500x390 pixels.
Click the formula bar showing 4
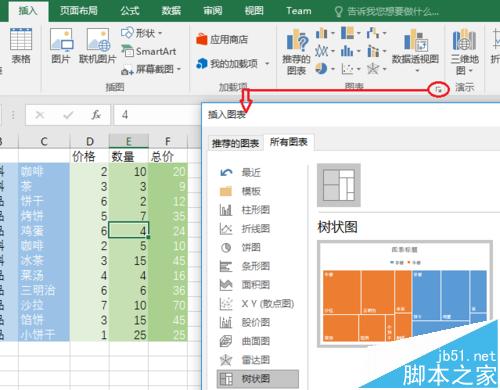pyautogui.click(x=157, y=115)
